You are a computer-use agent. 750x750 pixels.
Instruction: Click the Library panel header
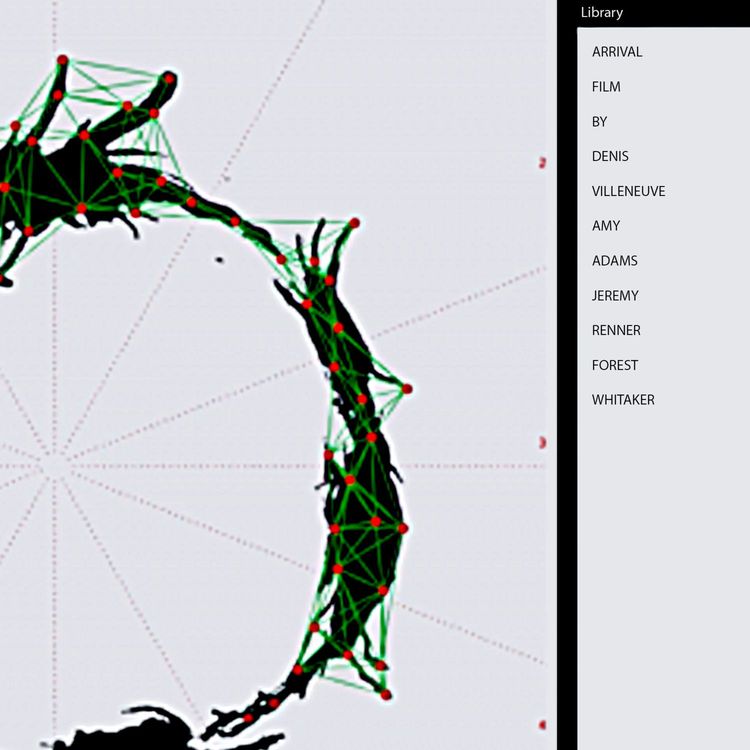pyautogui.click(x=602, y=13)
